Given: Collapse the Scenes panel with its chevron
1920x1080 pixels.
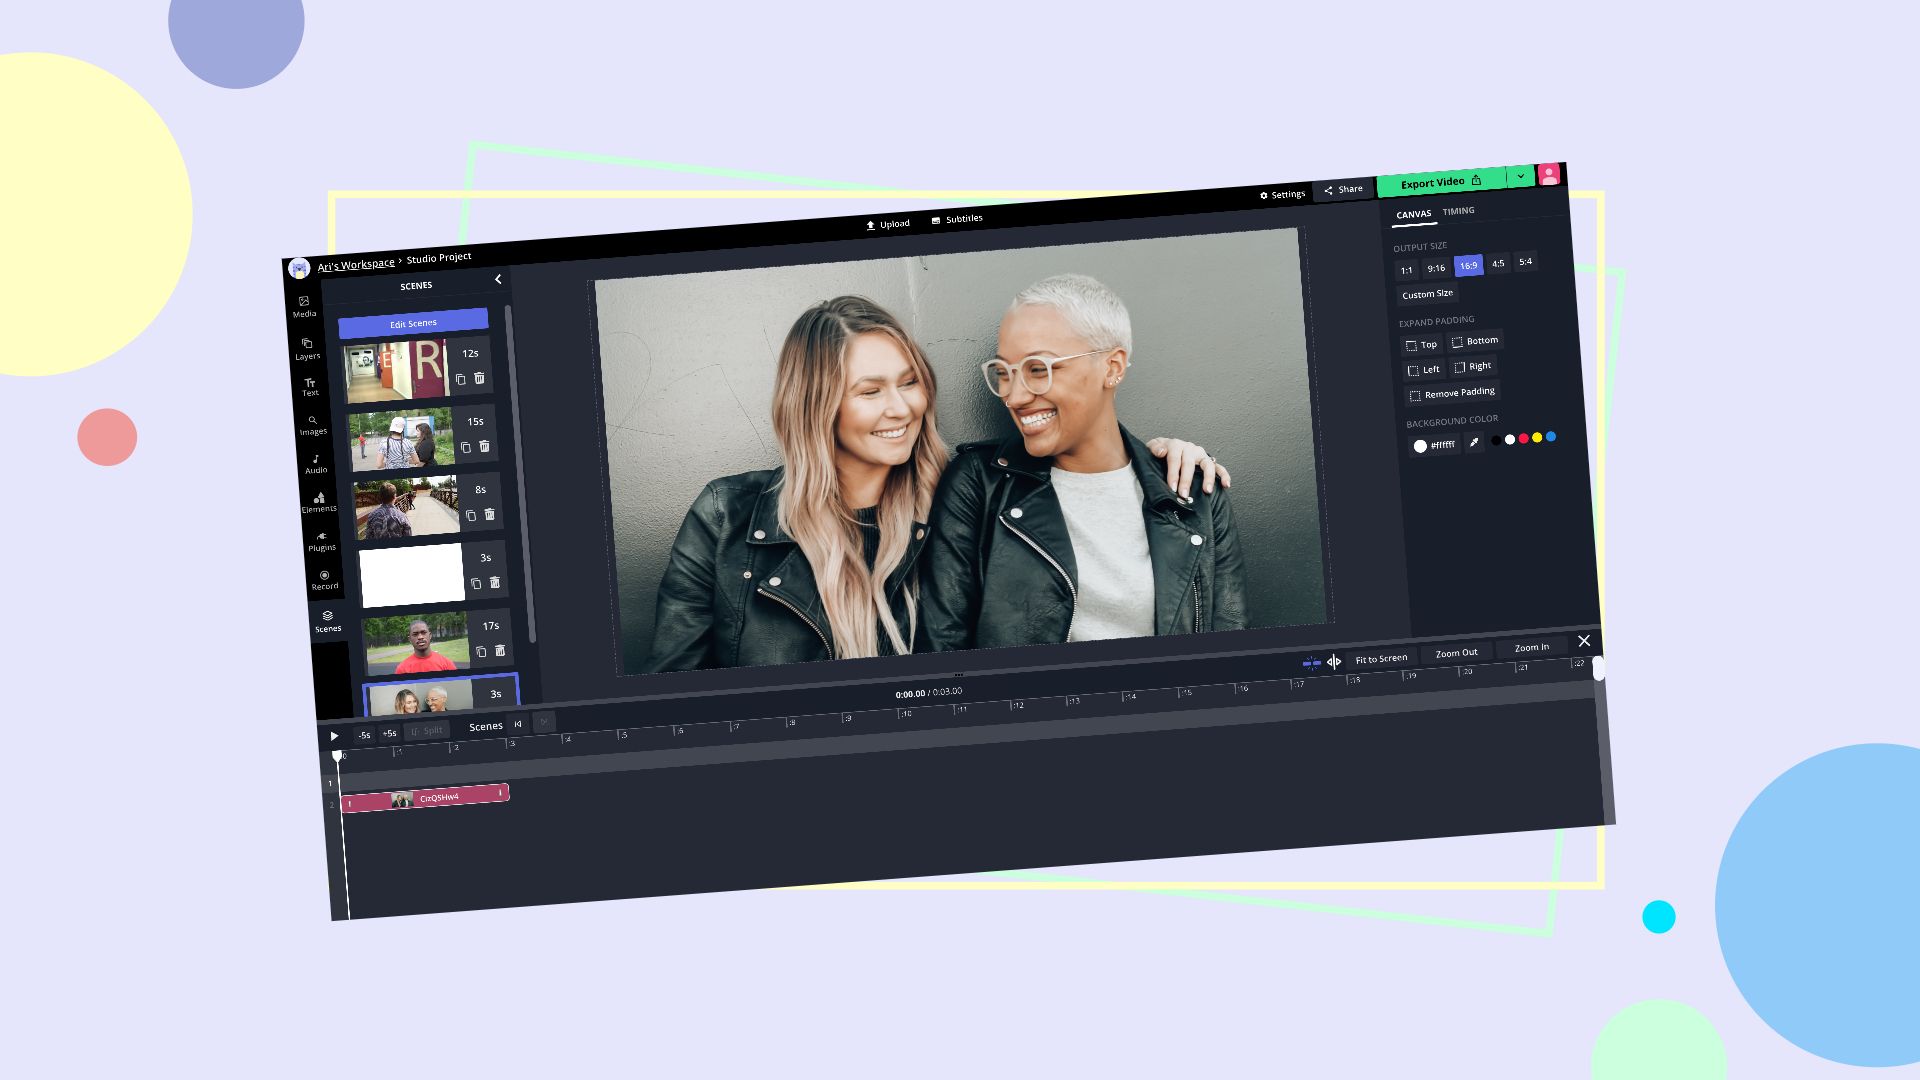Looking at the screenshot, I should tap(498, 281).
